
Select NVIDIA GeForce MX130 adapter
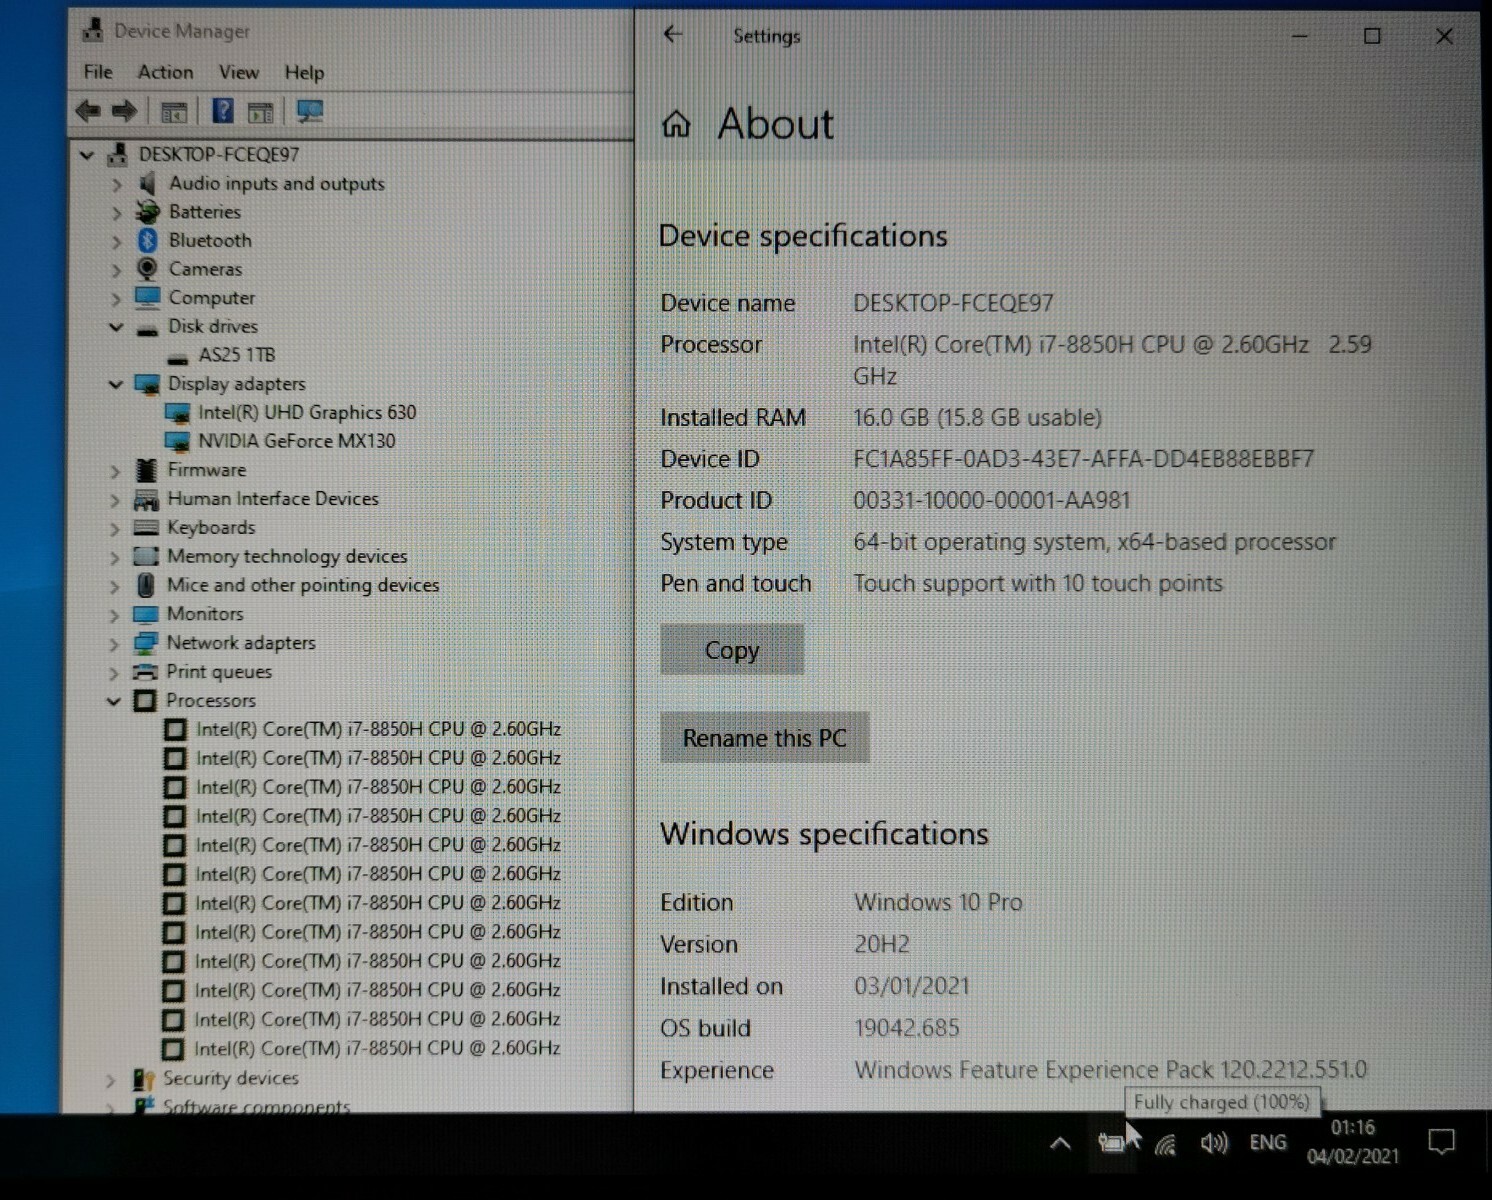tap(296, 441)
